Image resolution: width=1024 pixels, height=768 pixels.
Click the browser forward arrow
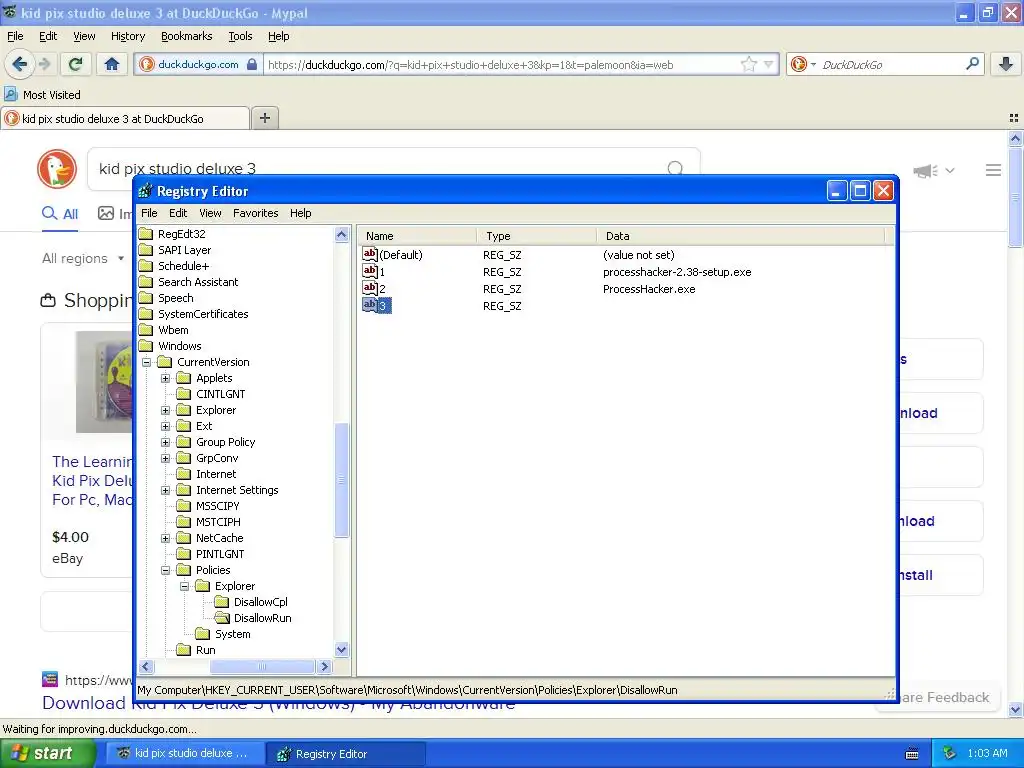45,64
